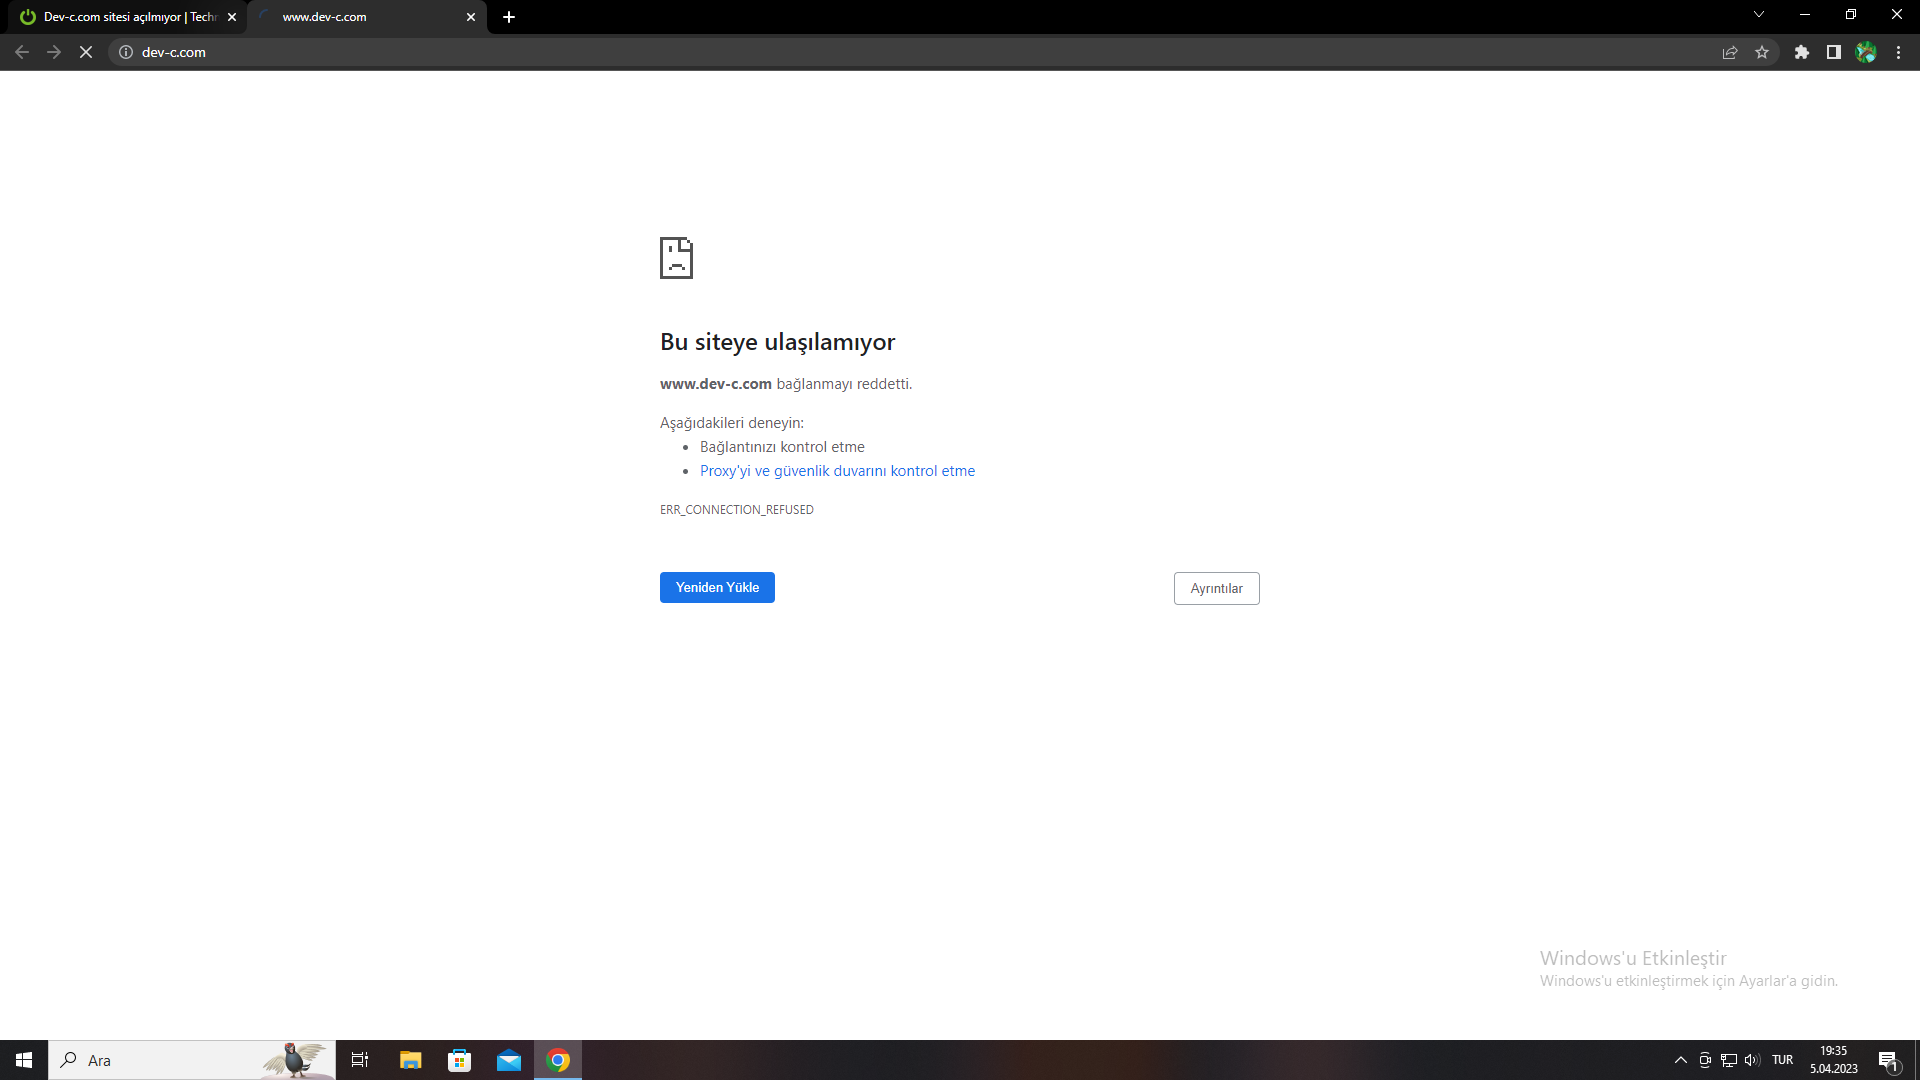Screen dimensions: 1920x1080
Task: Click the share page icon
Action: [x=1729, y=52]
